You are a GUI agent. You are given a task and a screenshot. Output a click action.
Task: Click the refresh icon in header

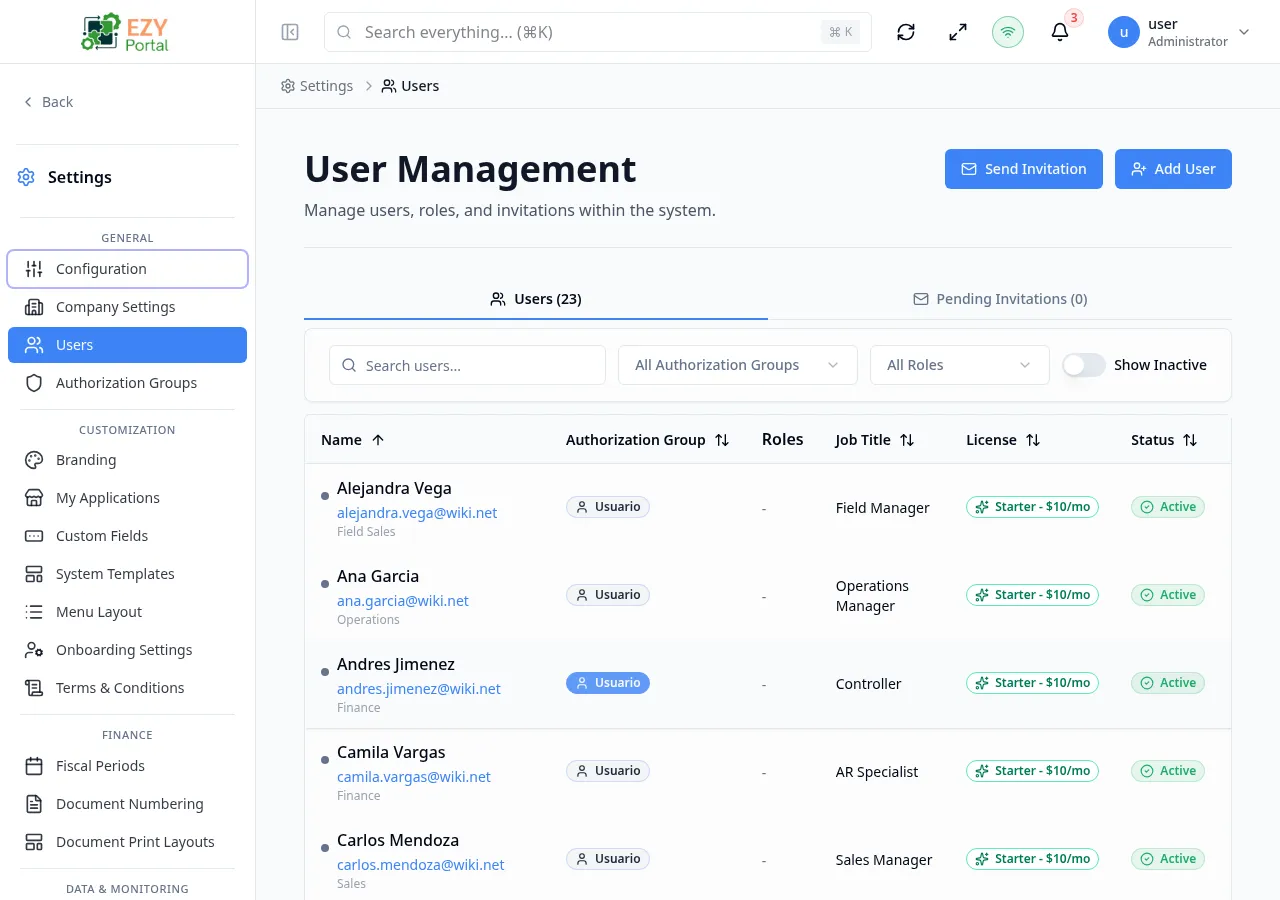tap(906, 32)
